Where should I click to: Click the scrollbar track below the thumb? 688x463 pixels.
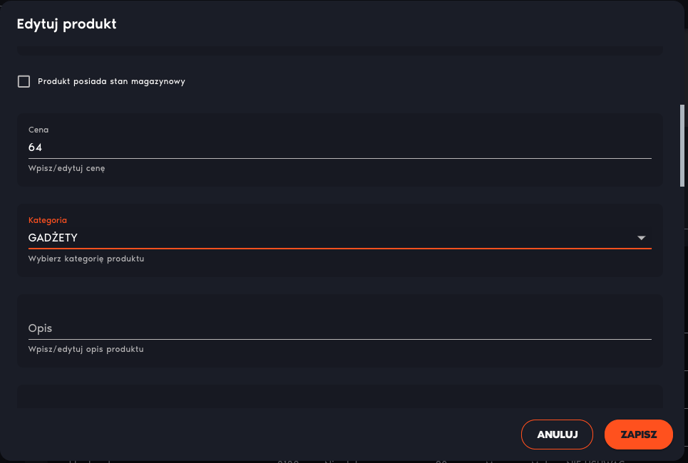click(x=682, y=298)
